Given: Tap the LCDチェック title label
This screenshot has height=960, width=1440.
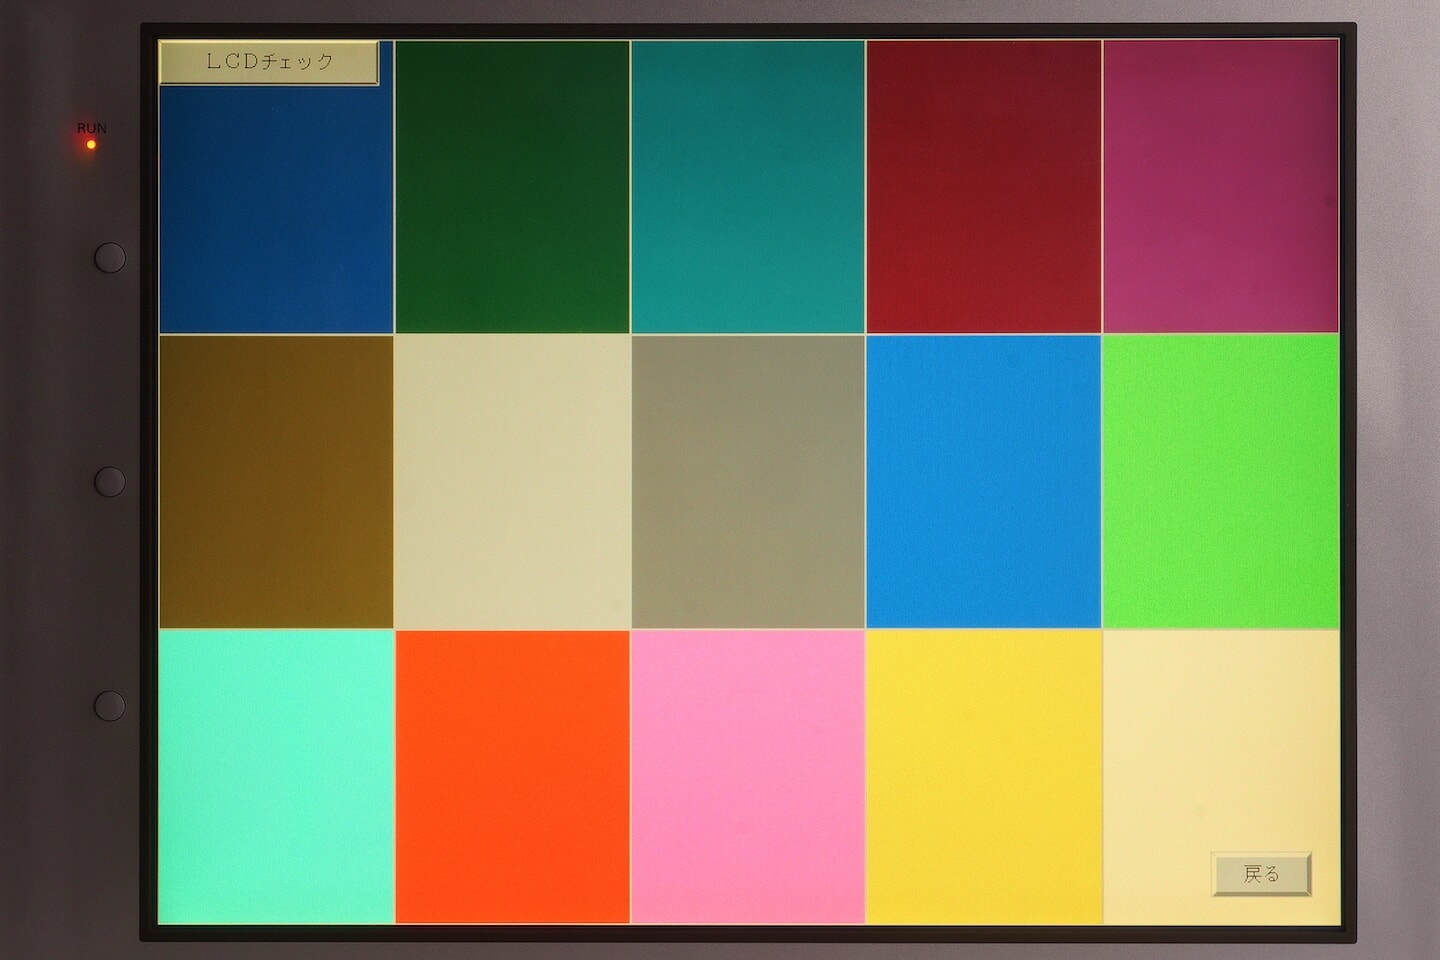Looking at the screenshot, I should pos(268,62).
